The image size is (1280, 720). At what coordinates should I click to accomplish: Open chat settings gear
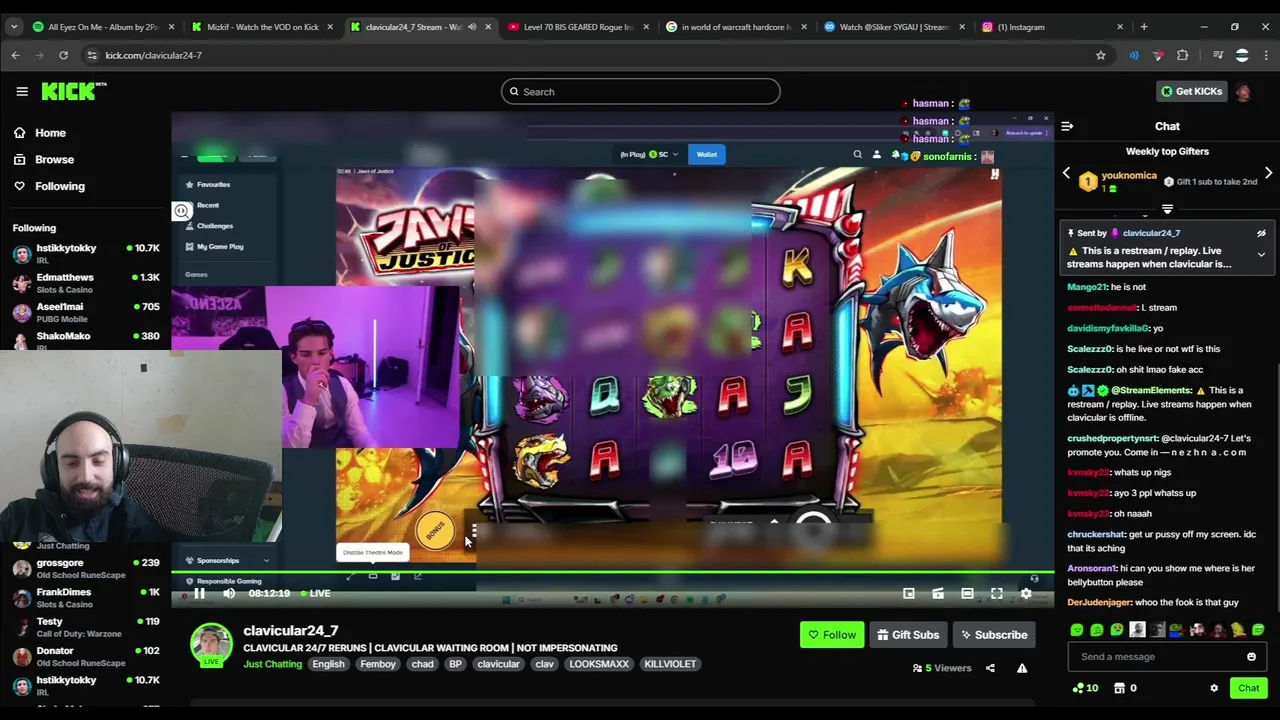pos(1214,688)
